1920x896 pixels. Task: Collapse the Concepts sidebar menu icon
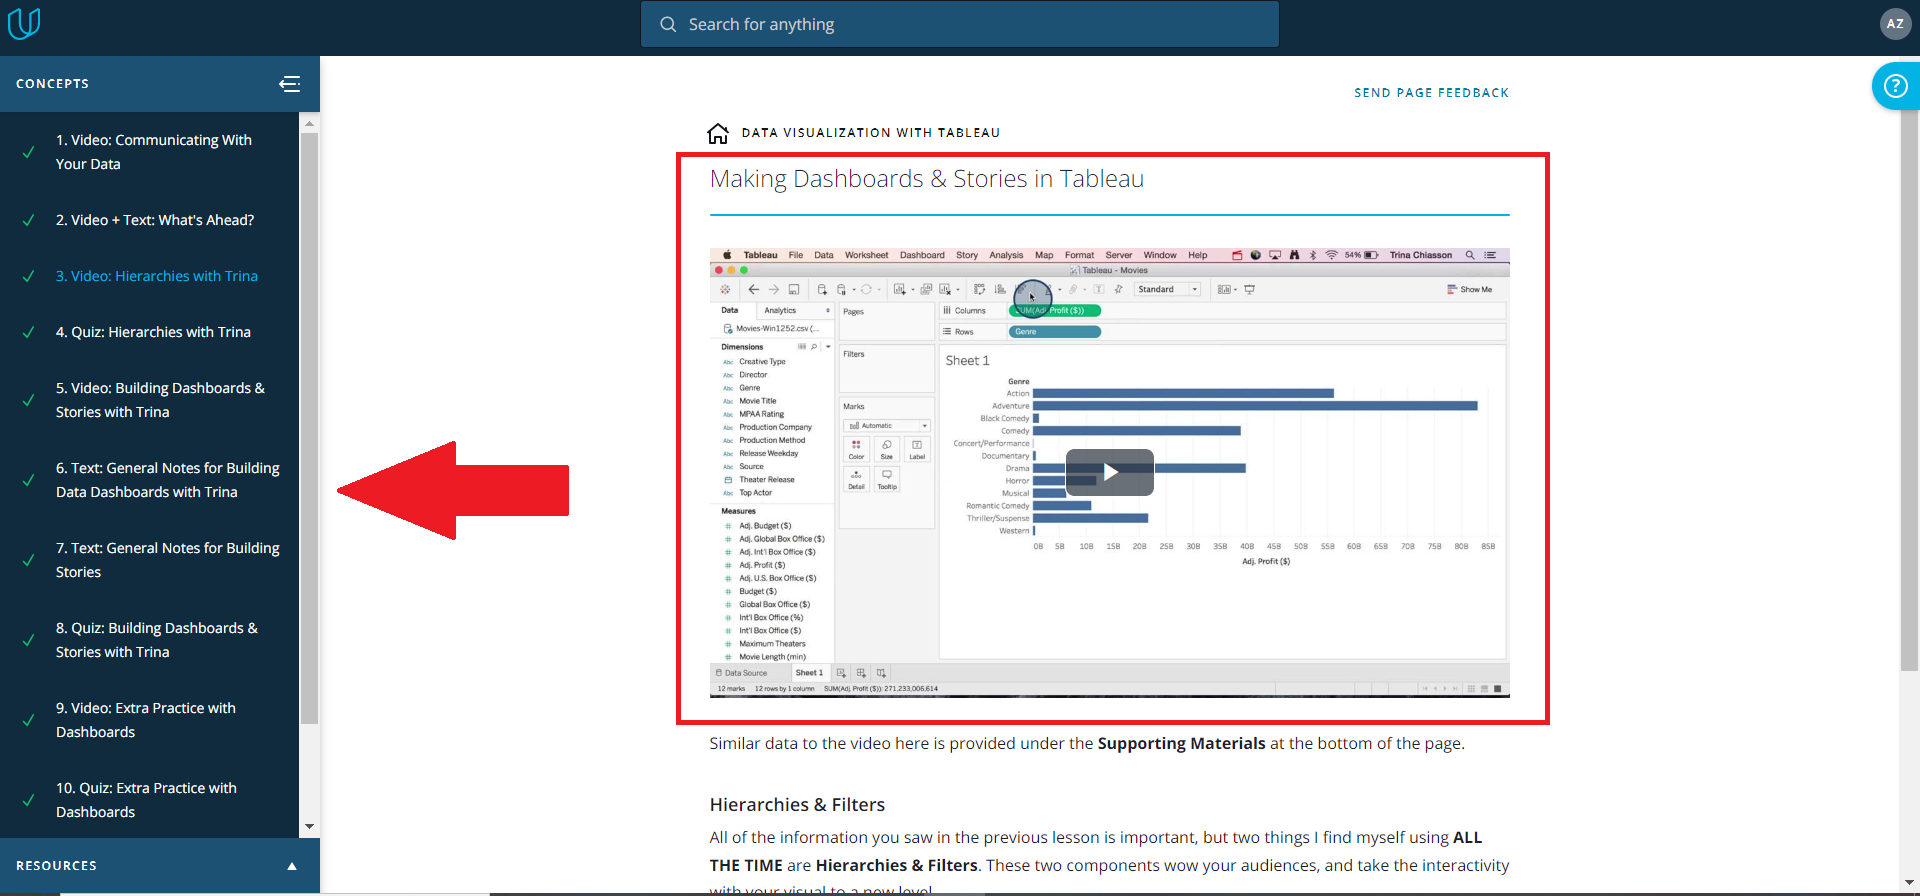[x=289, y=84]
